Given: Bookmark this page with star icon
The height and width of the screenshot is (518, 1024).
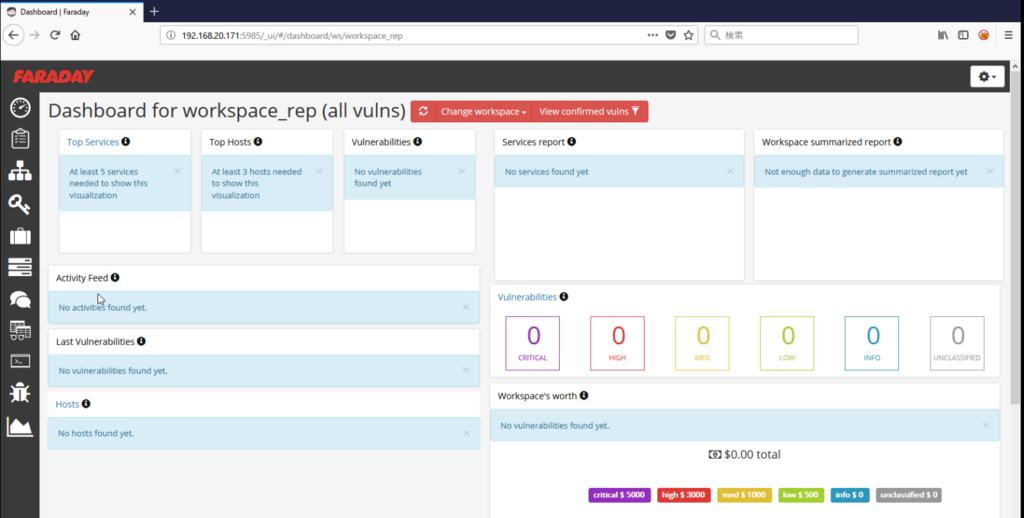Looking at the screenshot, I should click(688, 35).
